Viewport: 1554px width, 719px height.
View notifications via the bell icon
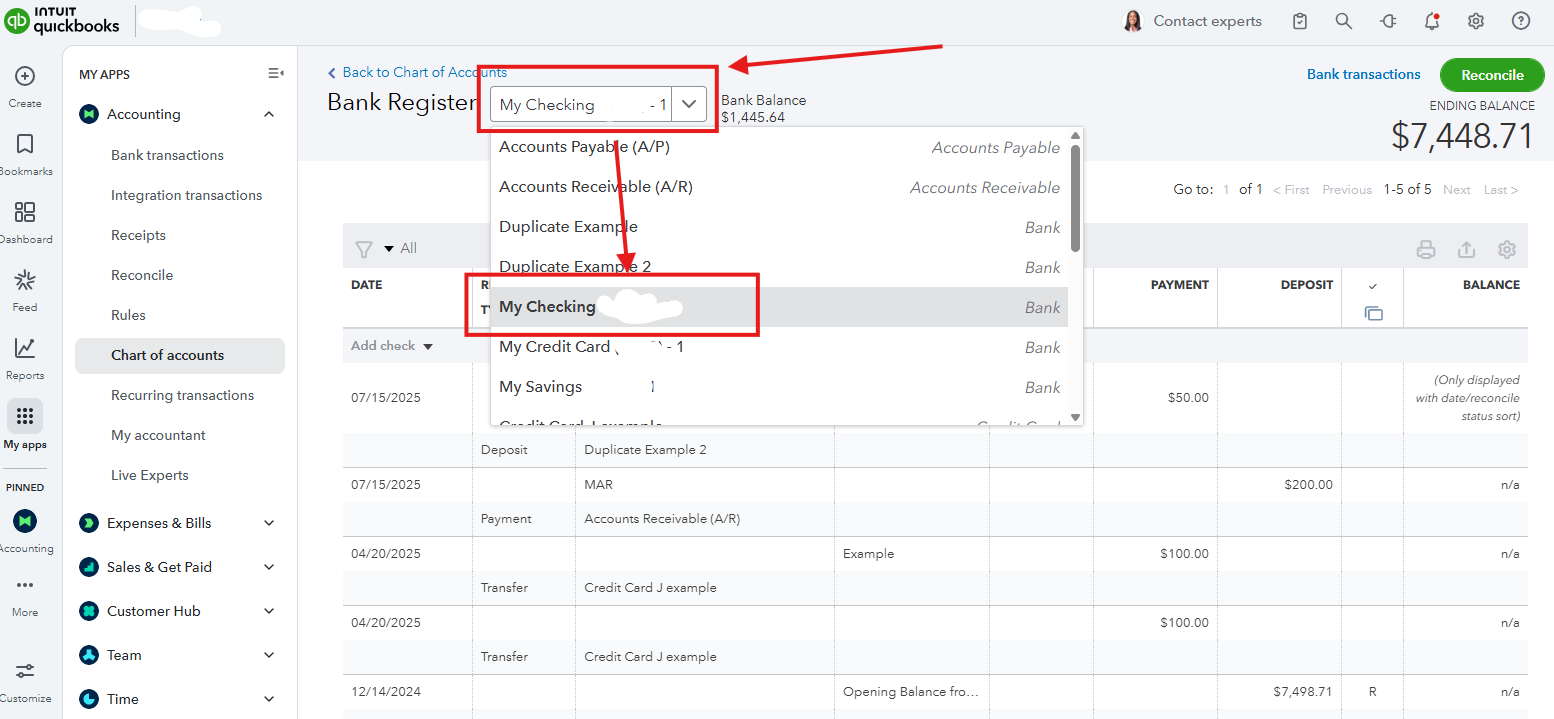[x=1432, y=21]
